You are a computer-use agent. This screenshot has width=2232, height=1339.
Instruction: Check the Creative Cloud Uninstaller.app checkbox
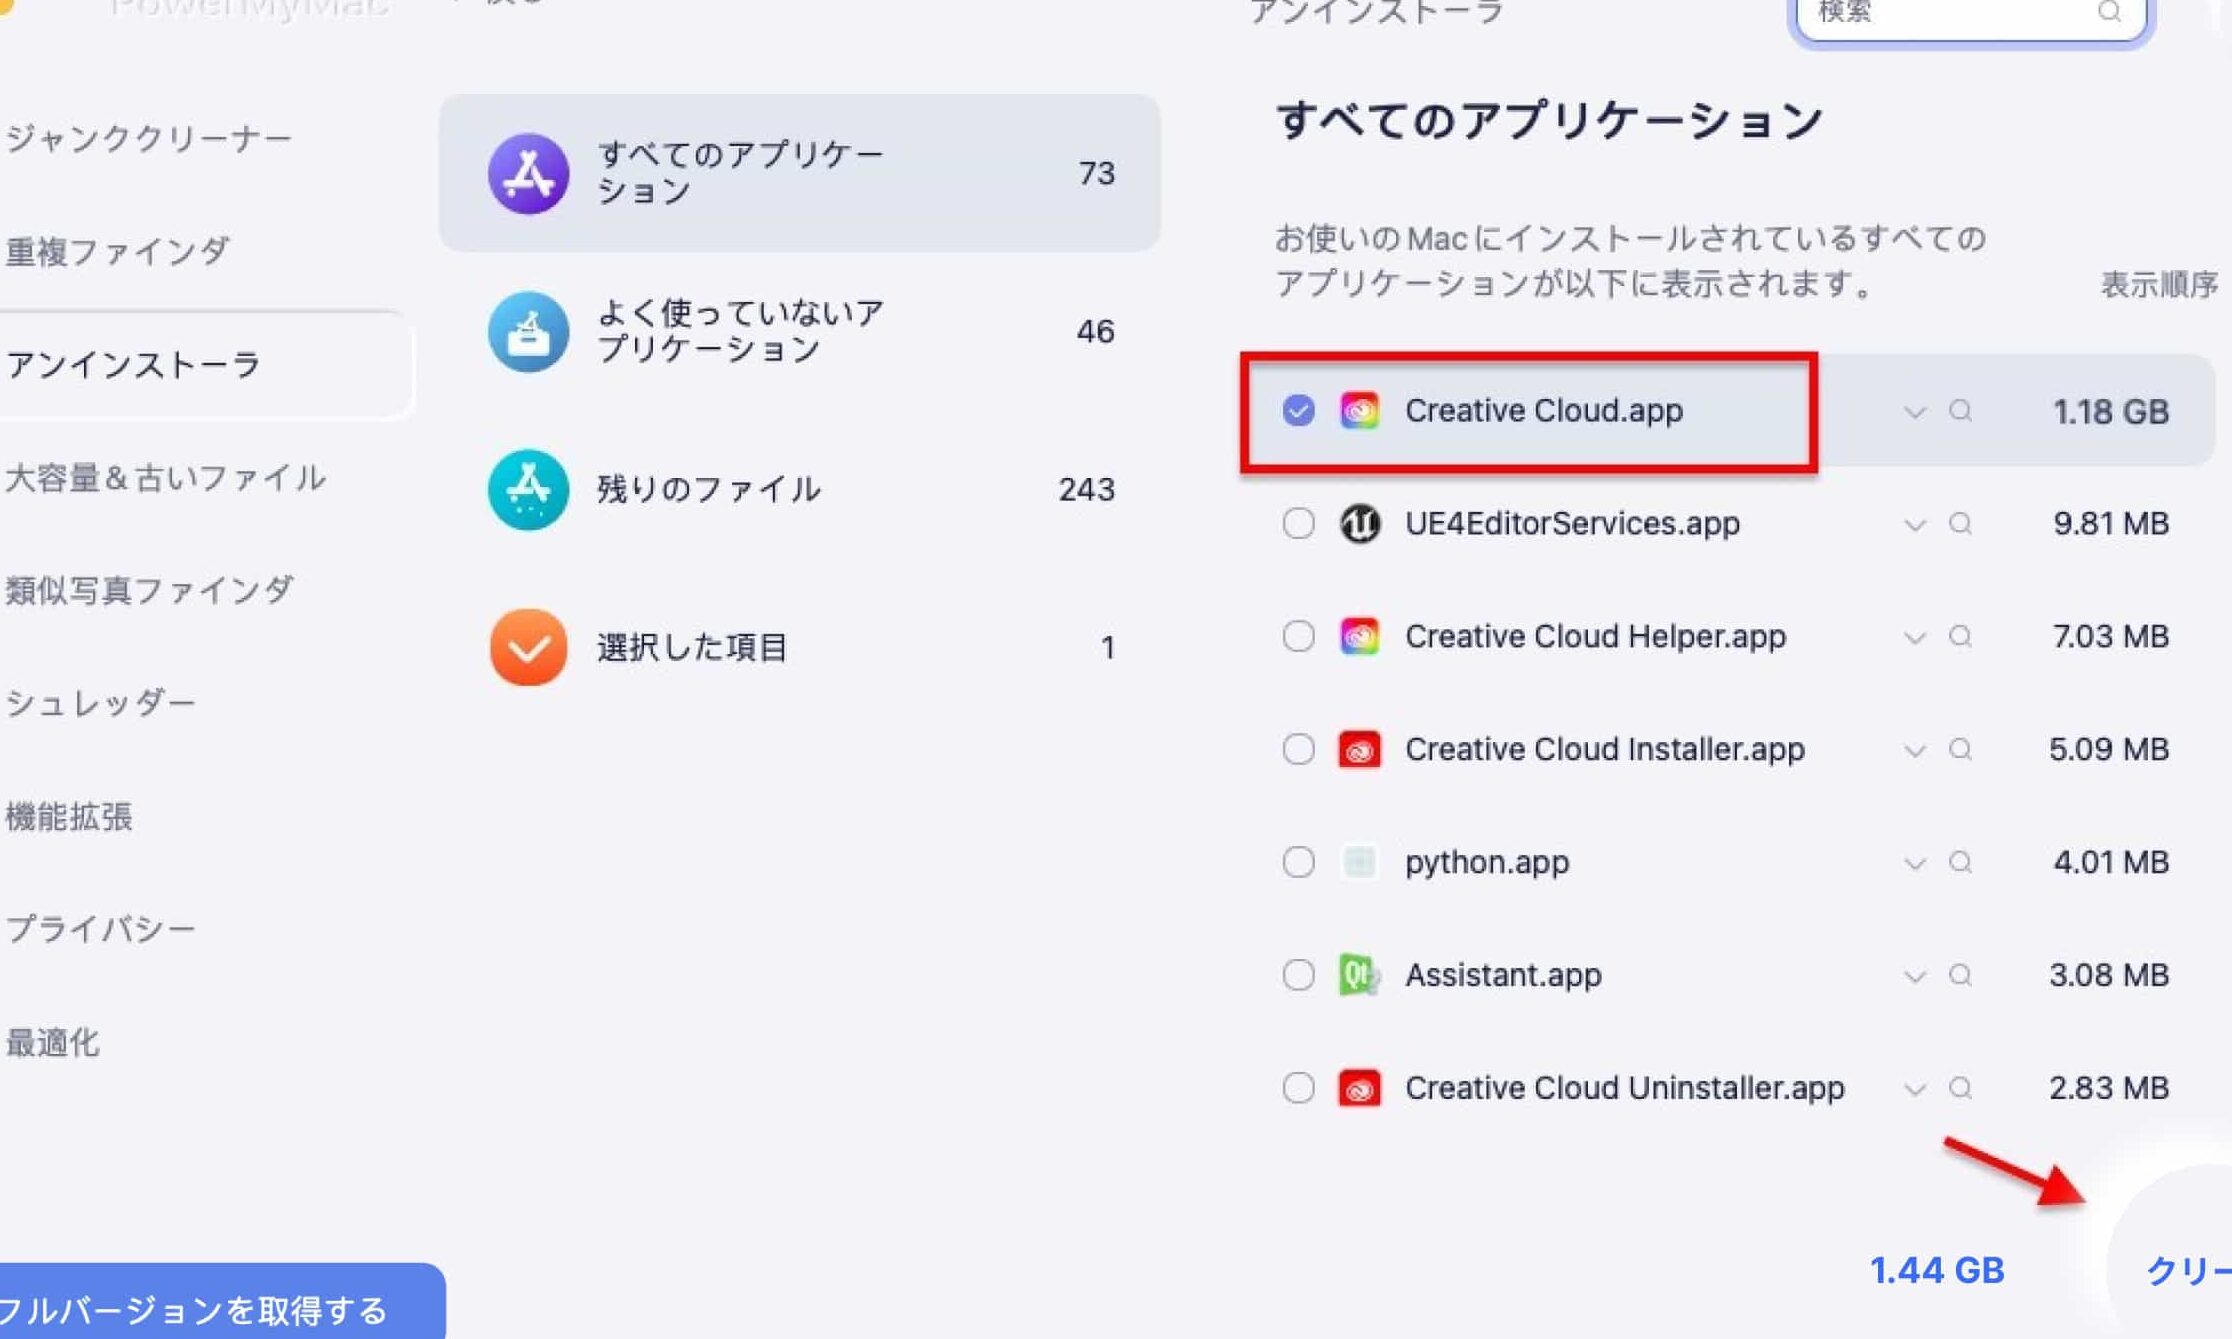coord(1298,1088)
